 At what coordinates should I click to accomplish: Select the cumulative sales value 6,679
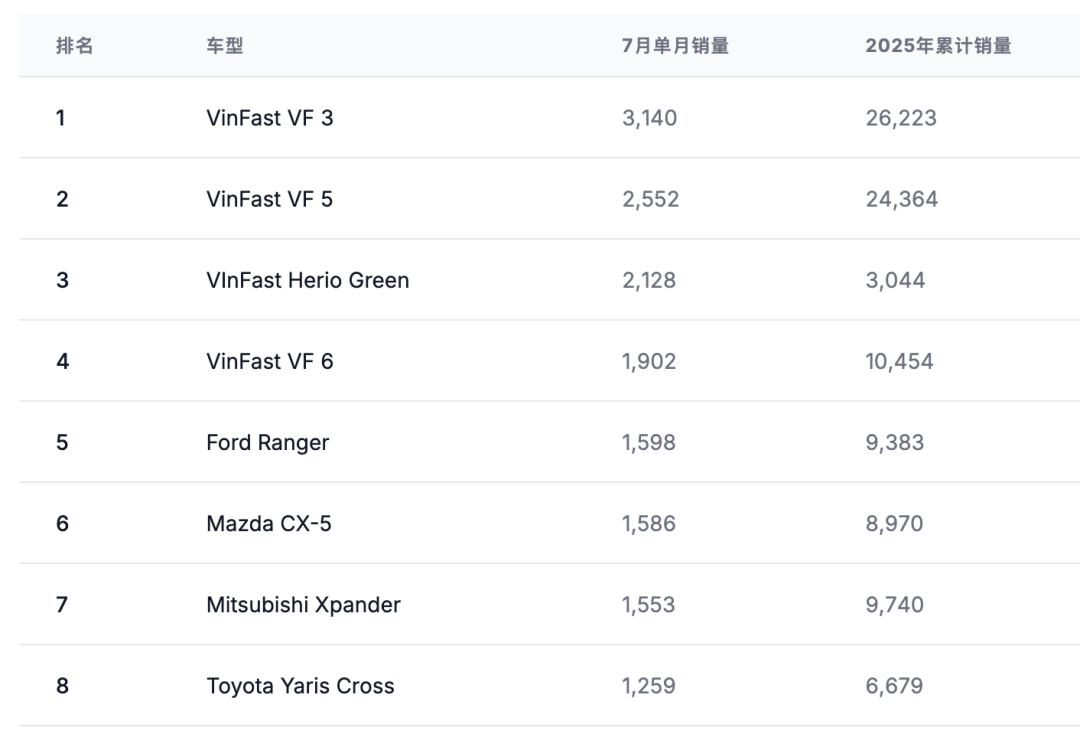(x=895, y=686)
